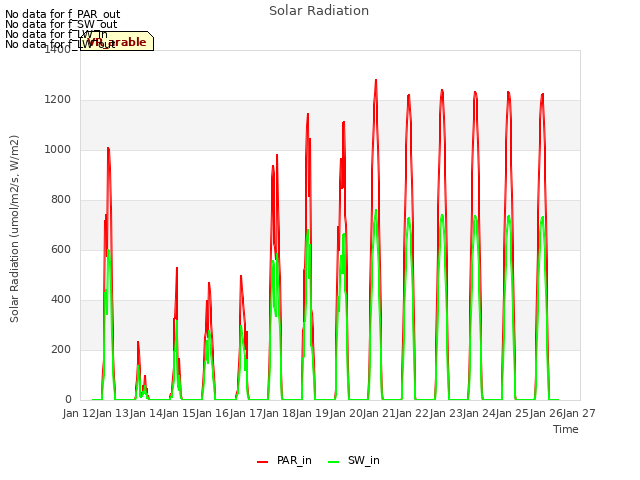
Task: Click the 'No data for f_SW_out' message
Action: [x=61, y=24]
